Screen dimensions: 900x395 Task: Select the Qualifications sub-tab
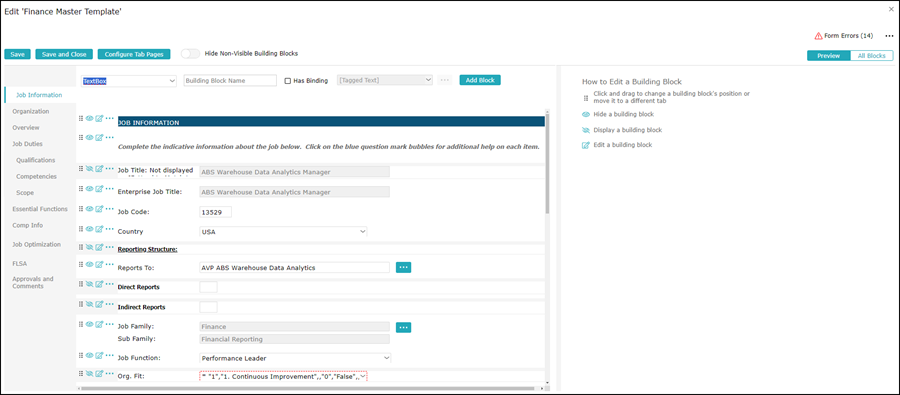pyautogui.click(x=36, y=160)
